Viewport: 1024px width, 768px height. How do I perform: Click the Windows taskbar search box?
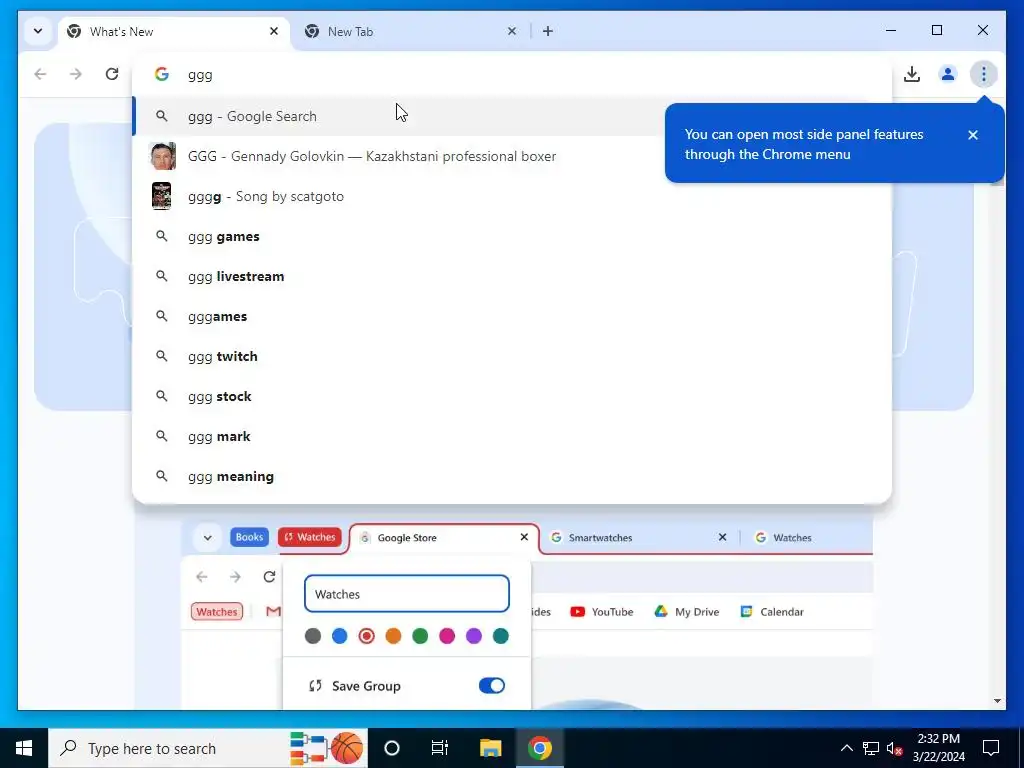(208, 748)
